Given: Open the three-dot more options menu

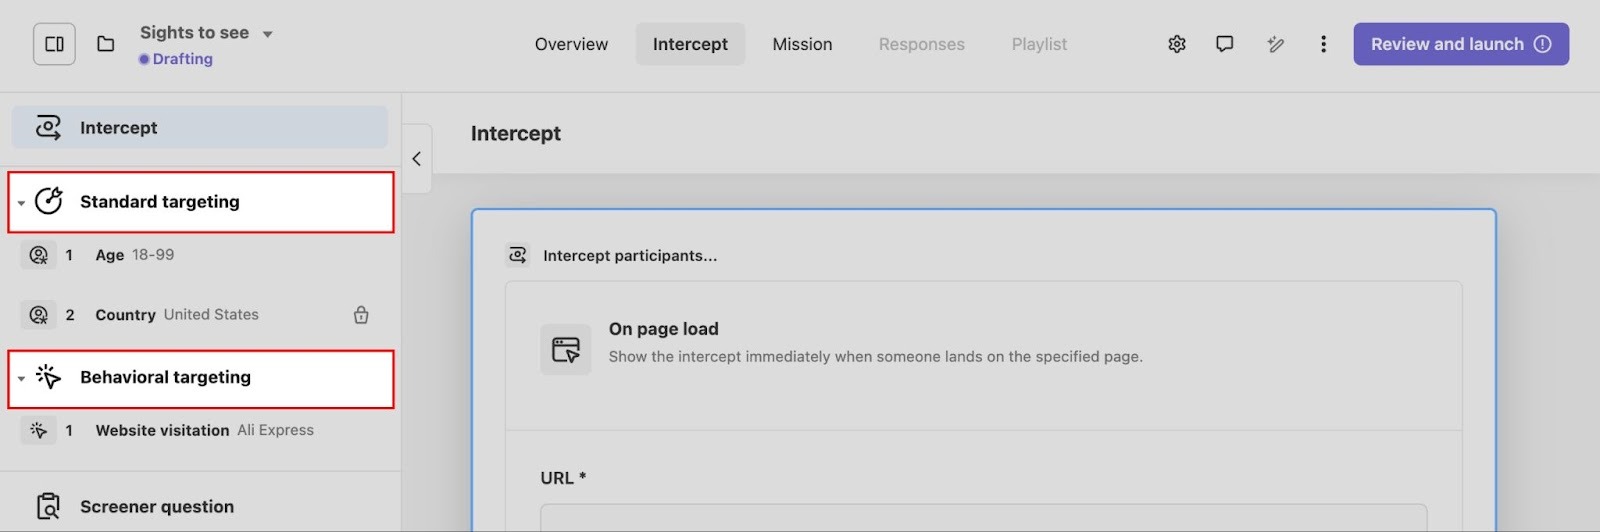Looking at the screenshot, I should [x=1323, y=44].
